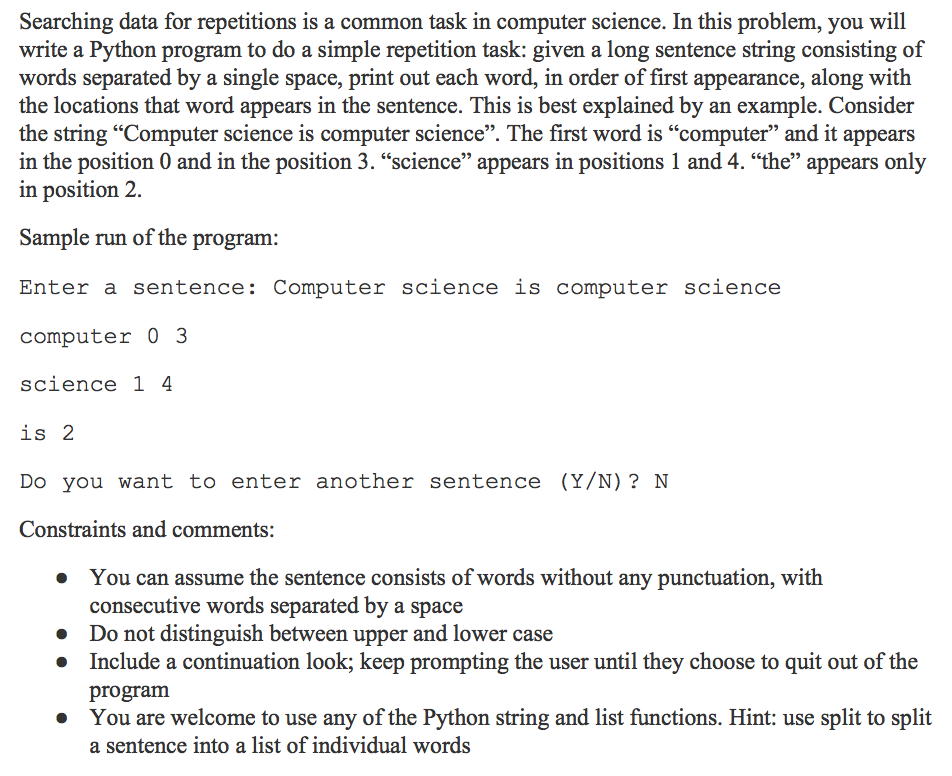Click the 'Enter a sentence:' prompt line
The image size is (952, 776).
pyautogui.click(x=400, y=287)
